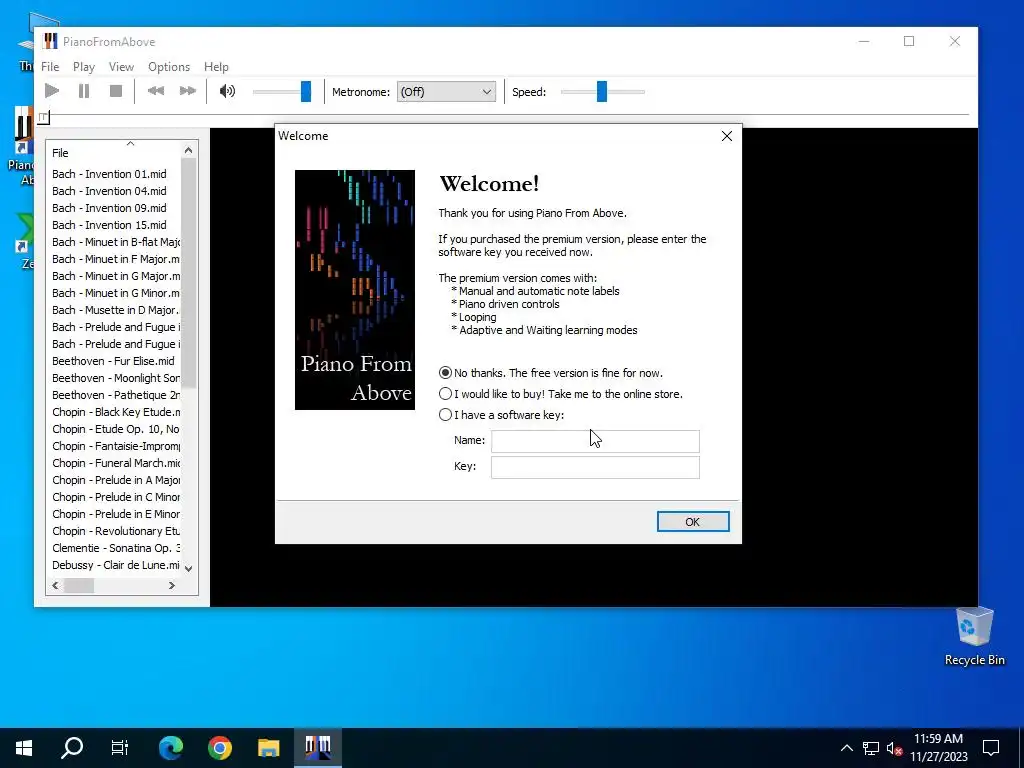Open the Options menu
Screen dimensions: 1024x768
[x=168, y=67]
